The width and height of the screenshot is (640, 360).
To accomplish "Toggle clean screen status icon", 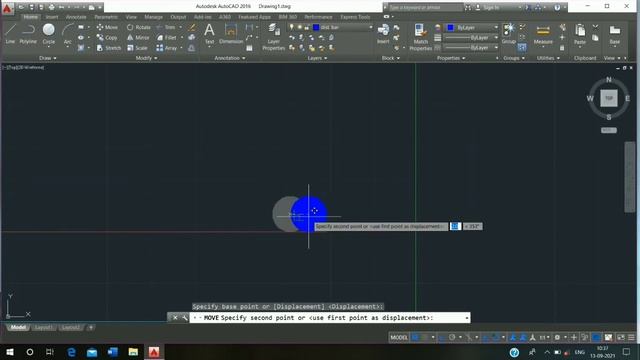I will (621, 338).
